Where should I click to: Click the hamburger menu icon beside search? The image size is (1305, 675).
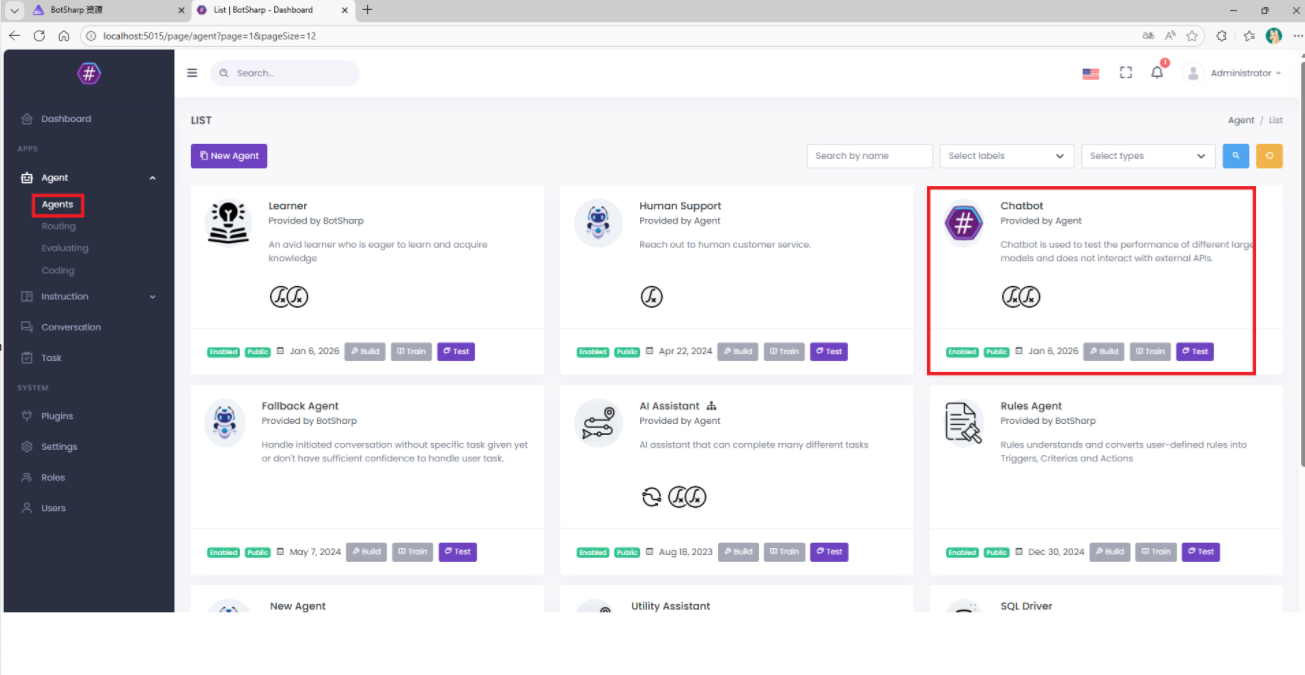point(192,73)
